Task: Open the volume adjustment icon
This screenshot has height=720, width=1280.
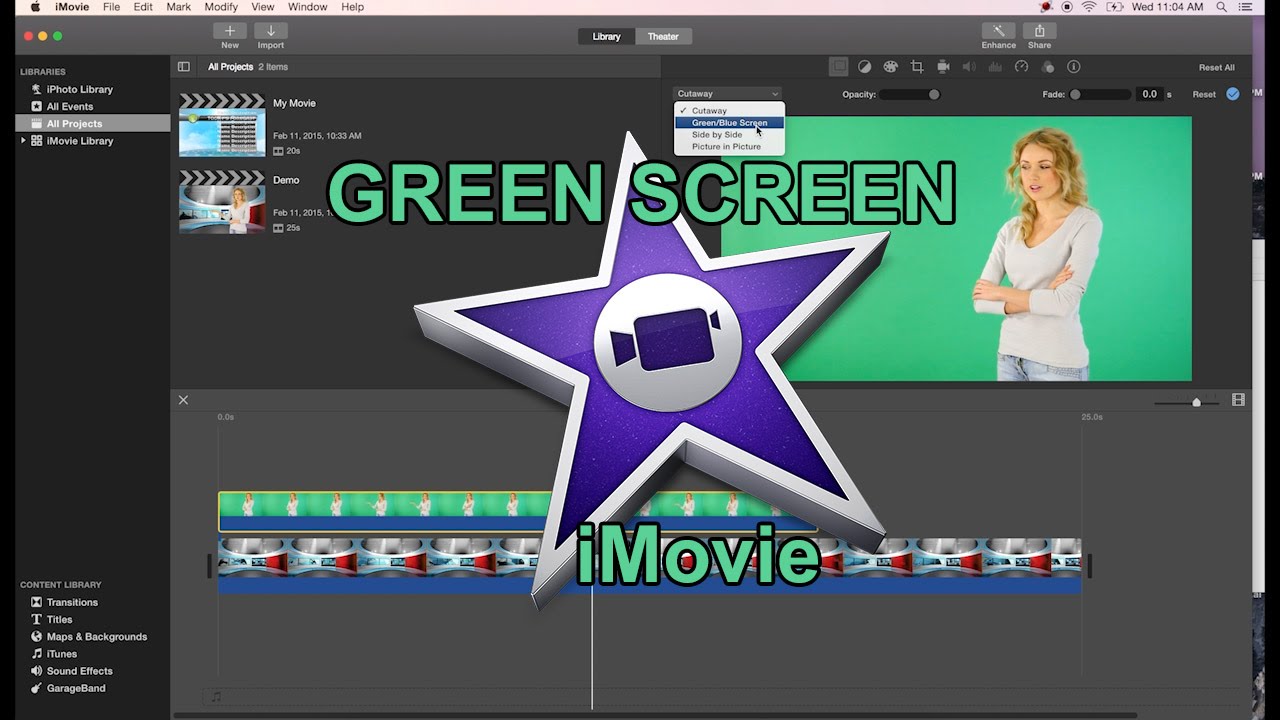Action: click(x=969, y=67)
